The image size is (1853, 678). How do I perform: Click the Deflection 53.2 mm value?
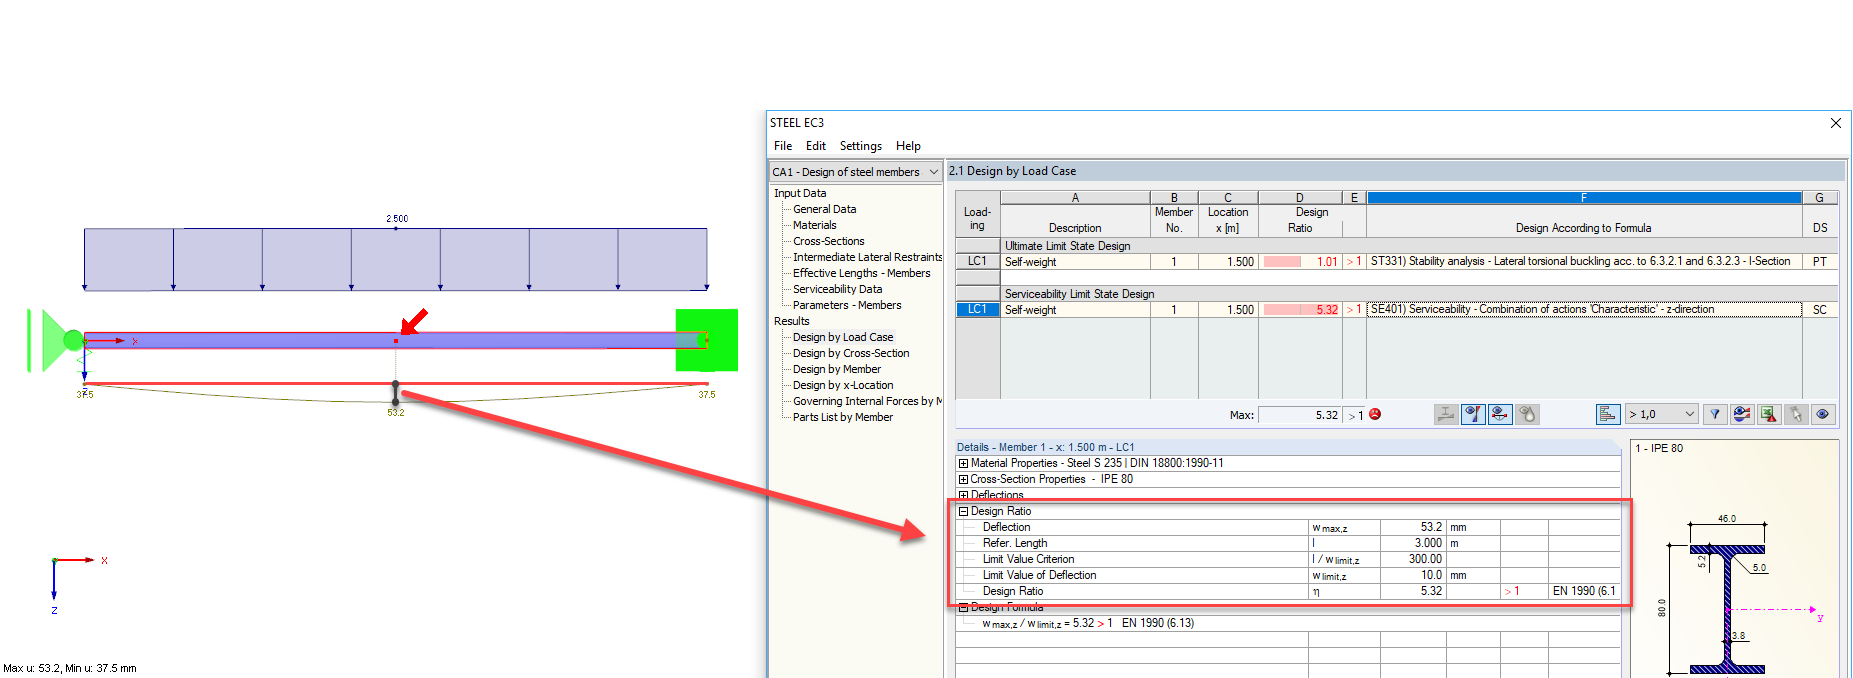click(1415, 527)
